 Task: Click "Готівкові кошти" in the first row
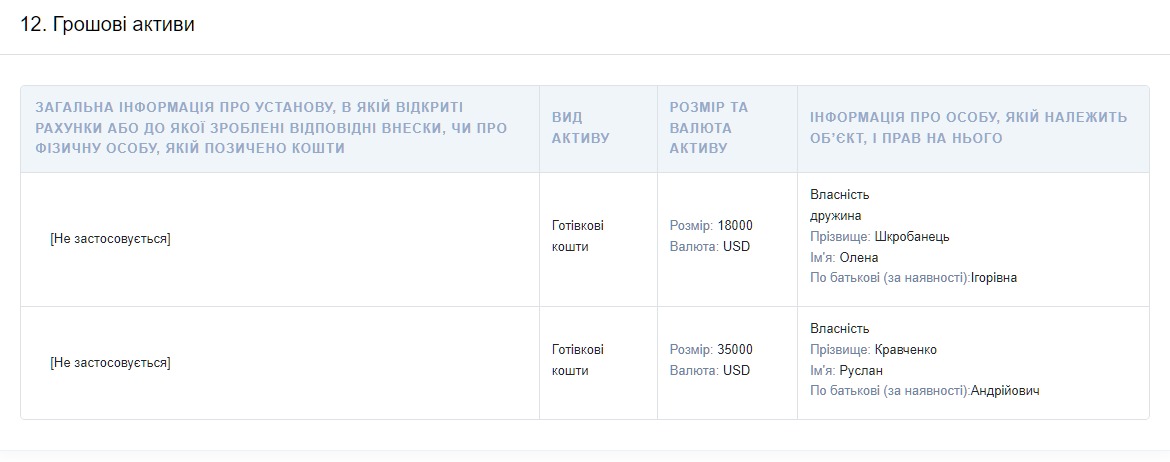[x=578, y=236]
